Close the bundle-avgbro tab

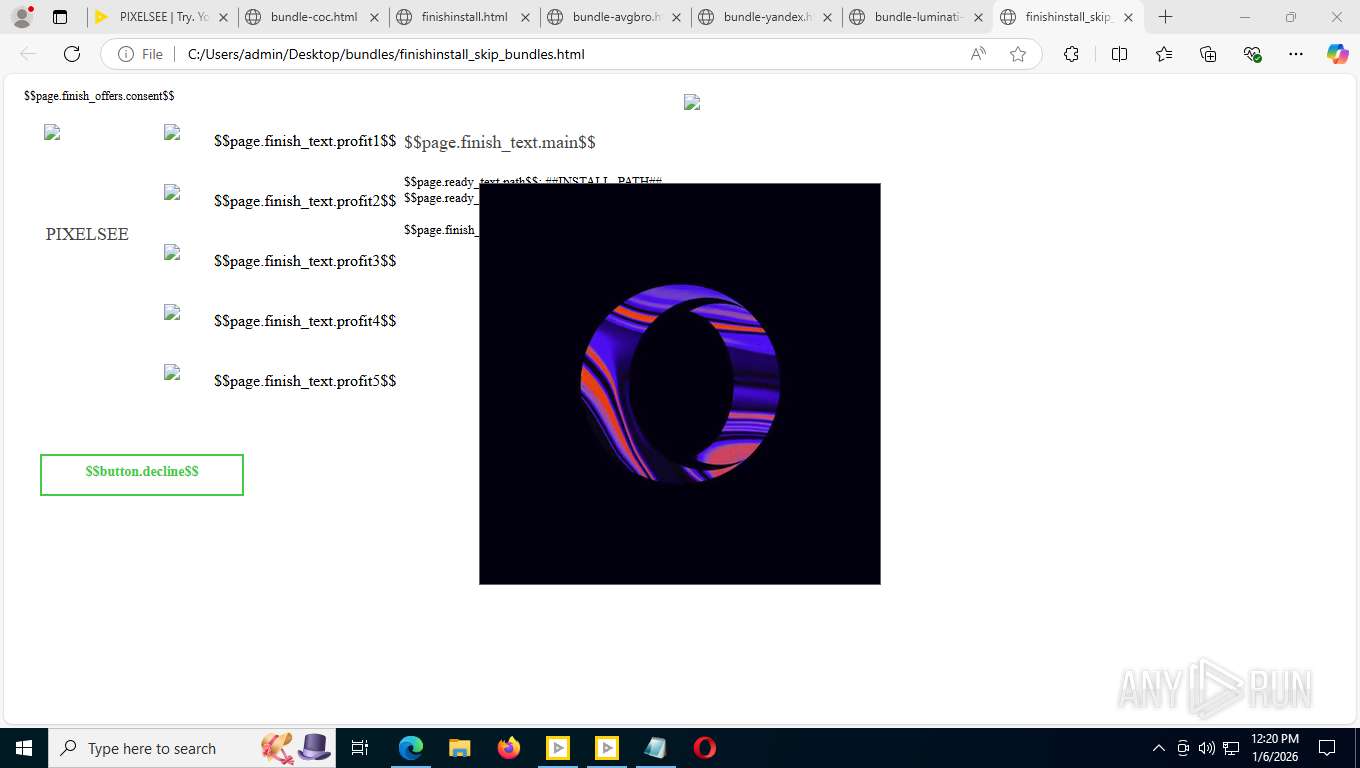tap(676, 17)
